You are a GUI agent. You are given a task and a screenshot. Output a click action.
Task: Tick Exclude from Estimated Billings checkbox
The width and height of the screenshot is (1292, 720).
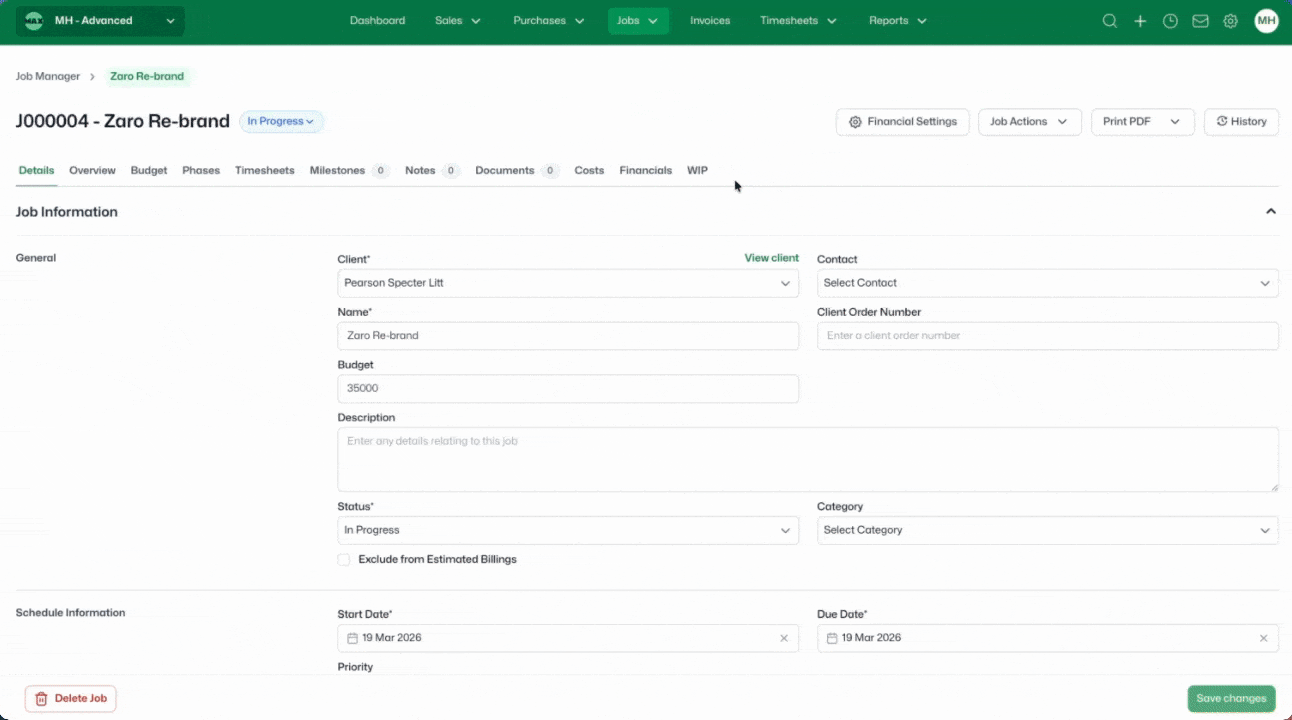pyautogui.click(x=344, y=560)
